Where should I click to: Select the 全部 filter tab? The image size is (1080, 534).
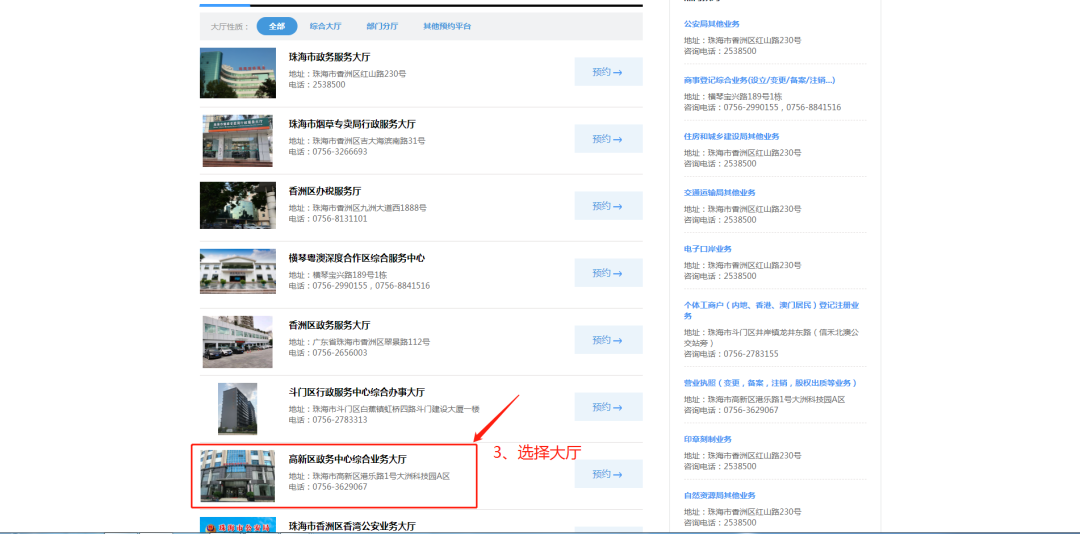(277, 26)
